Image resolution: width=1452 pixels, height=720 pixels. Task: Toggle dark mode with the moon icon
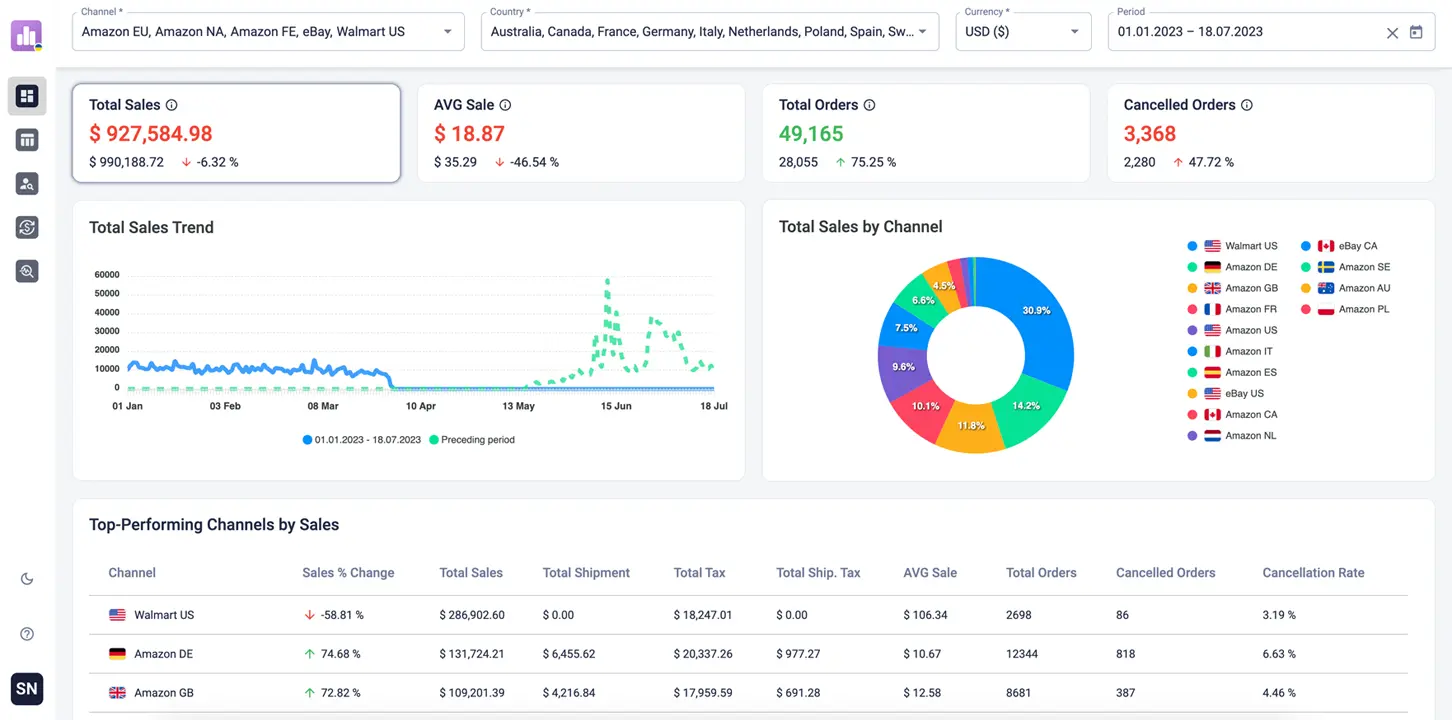(x=27, y=579)
